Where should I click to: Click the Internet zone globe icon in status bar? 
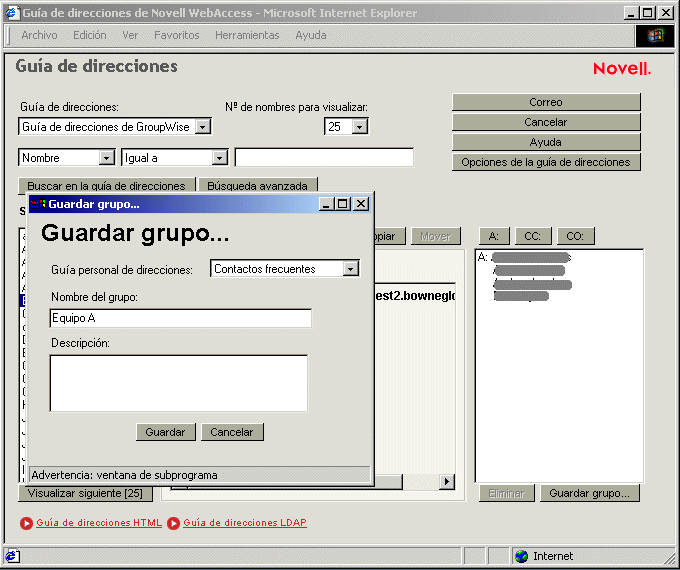pyautogui.click(x=521, y=556)
